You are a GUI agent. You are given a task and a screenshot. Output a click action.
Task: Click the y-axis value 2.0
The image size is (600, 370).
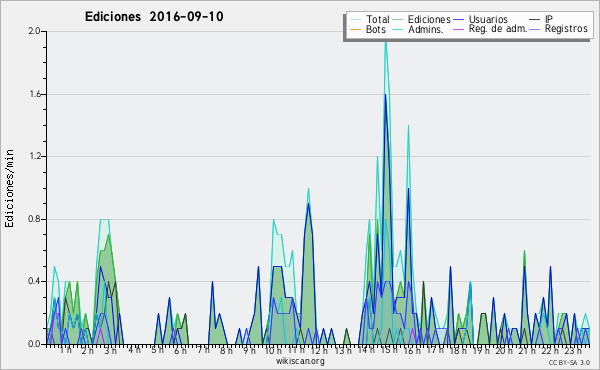[x=34, y=31]
